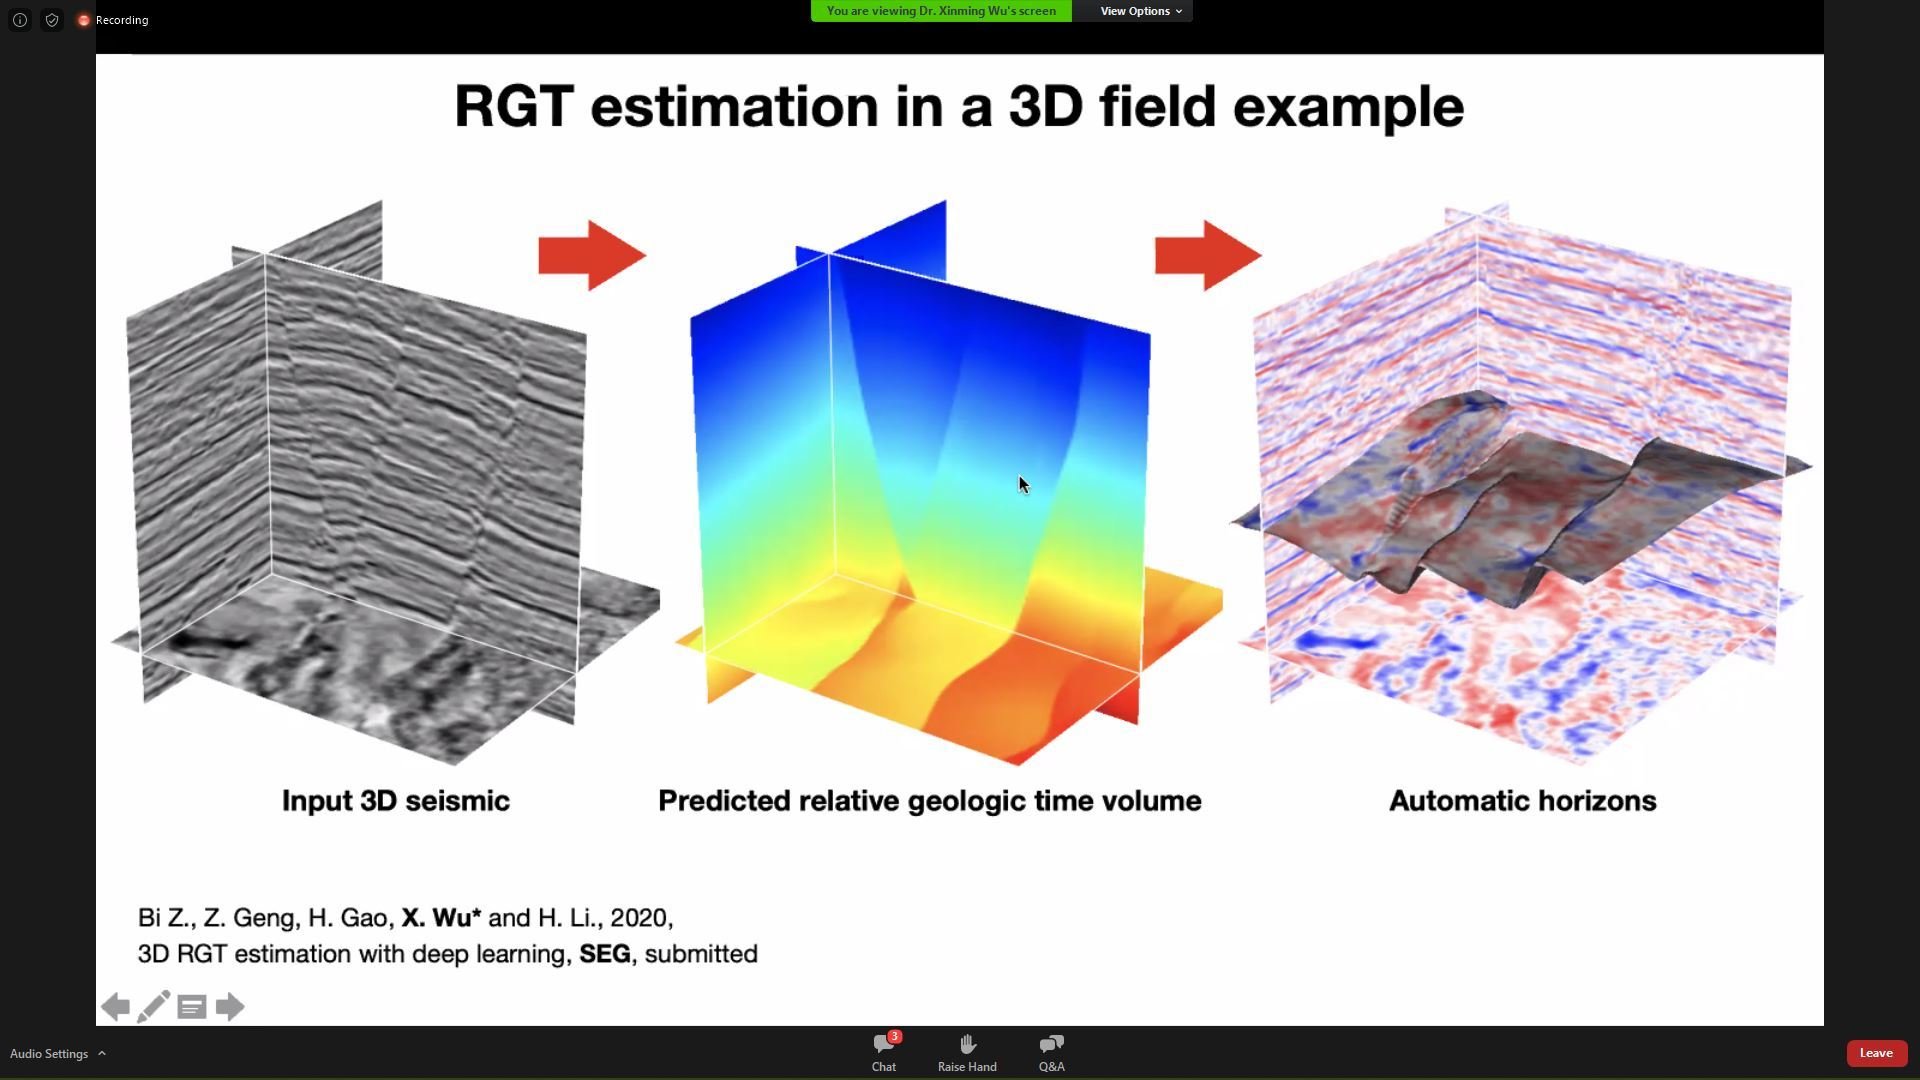The width and height of the screenshot is (1920, 1080).
Task: Click the predicted RGT volume image
Action: click(940, 480)
